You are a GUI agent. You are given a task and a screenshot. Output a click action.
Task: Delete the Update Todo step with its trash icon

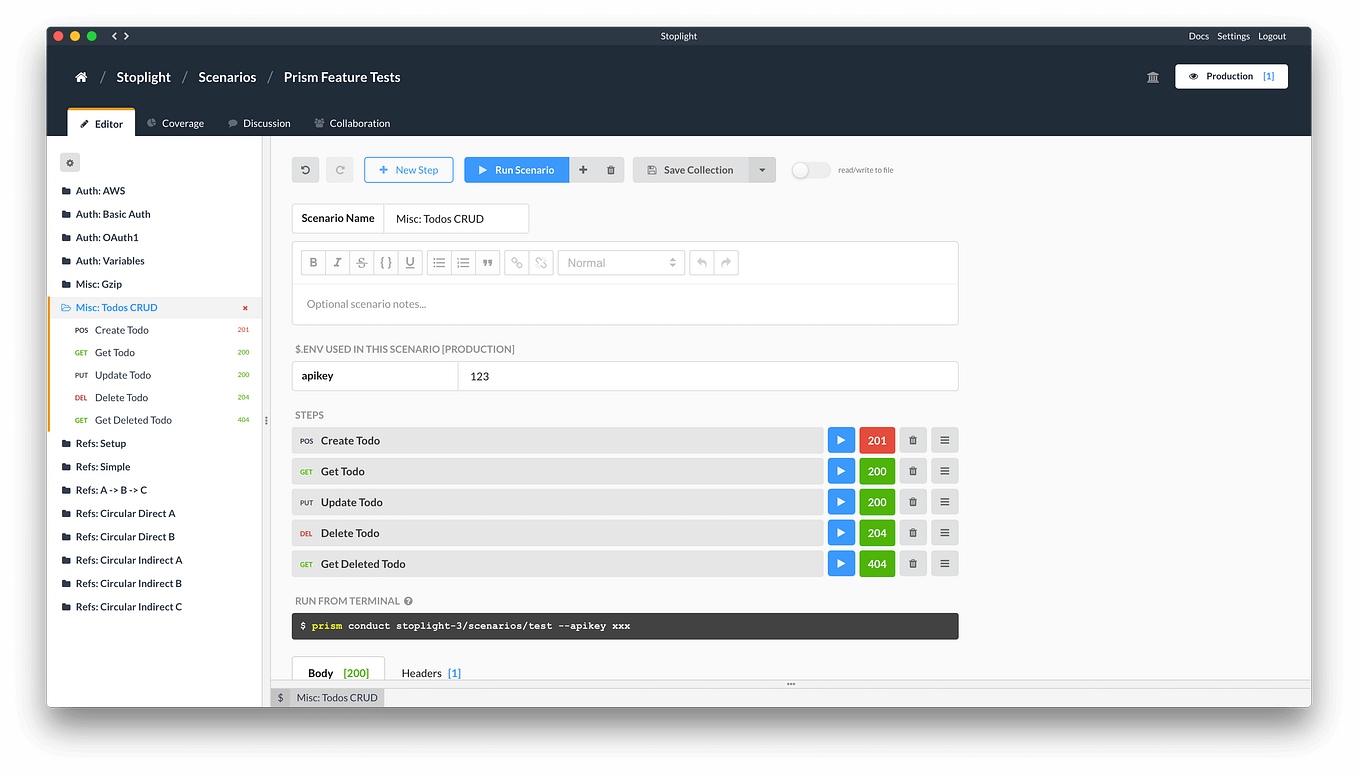[x=912, y=501]
